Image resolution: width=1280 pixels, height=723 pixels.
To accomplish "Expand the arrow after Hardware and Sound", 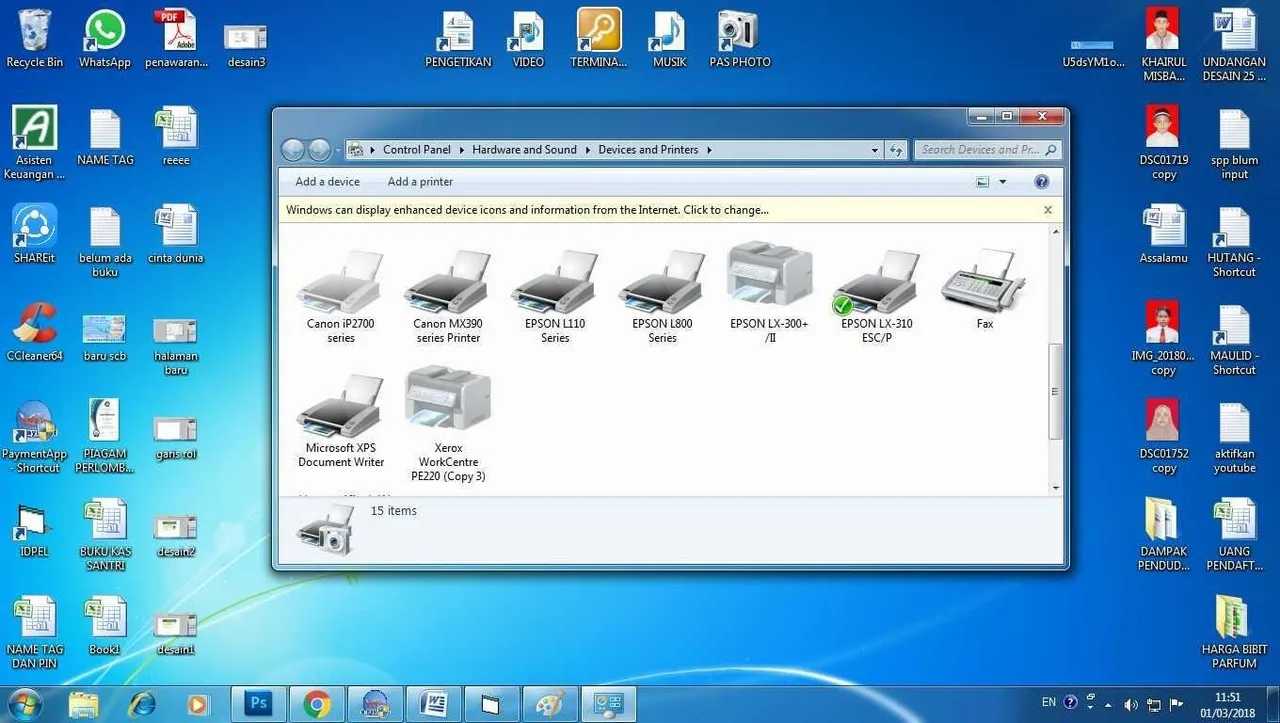I will (x=587, y=150).
